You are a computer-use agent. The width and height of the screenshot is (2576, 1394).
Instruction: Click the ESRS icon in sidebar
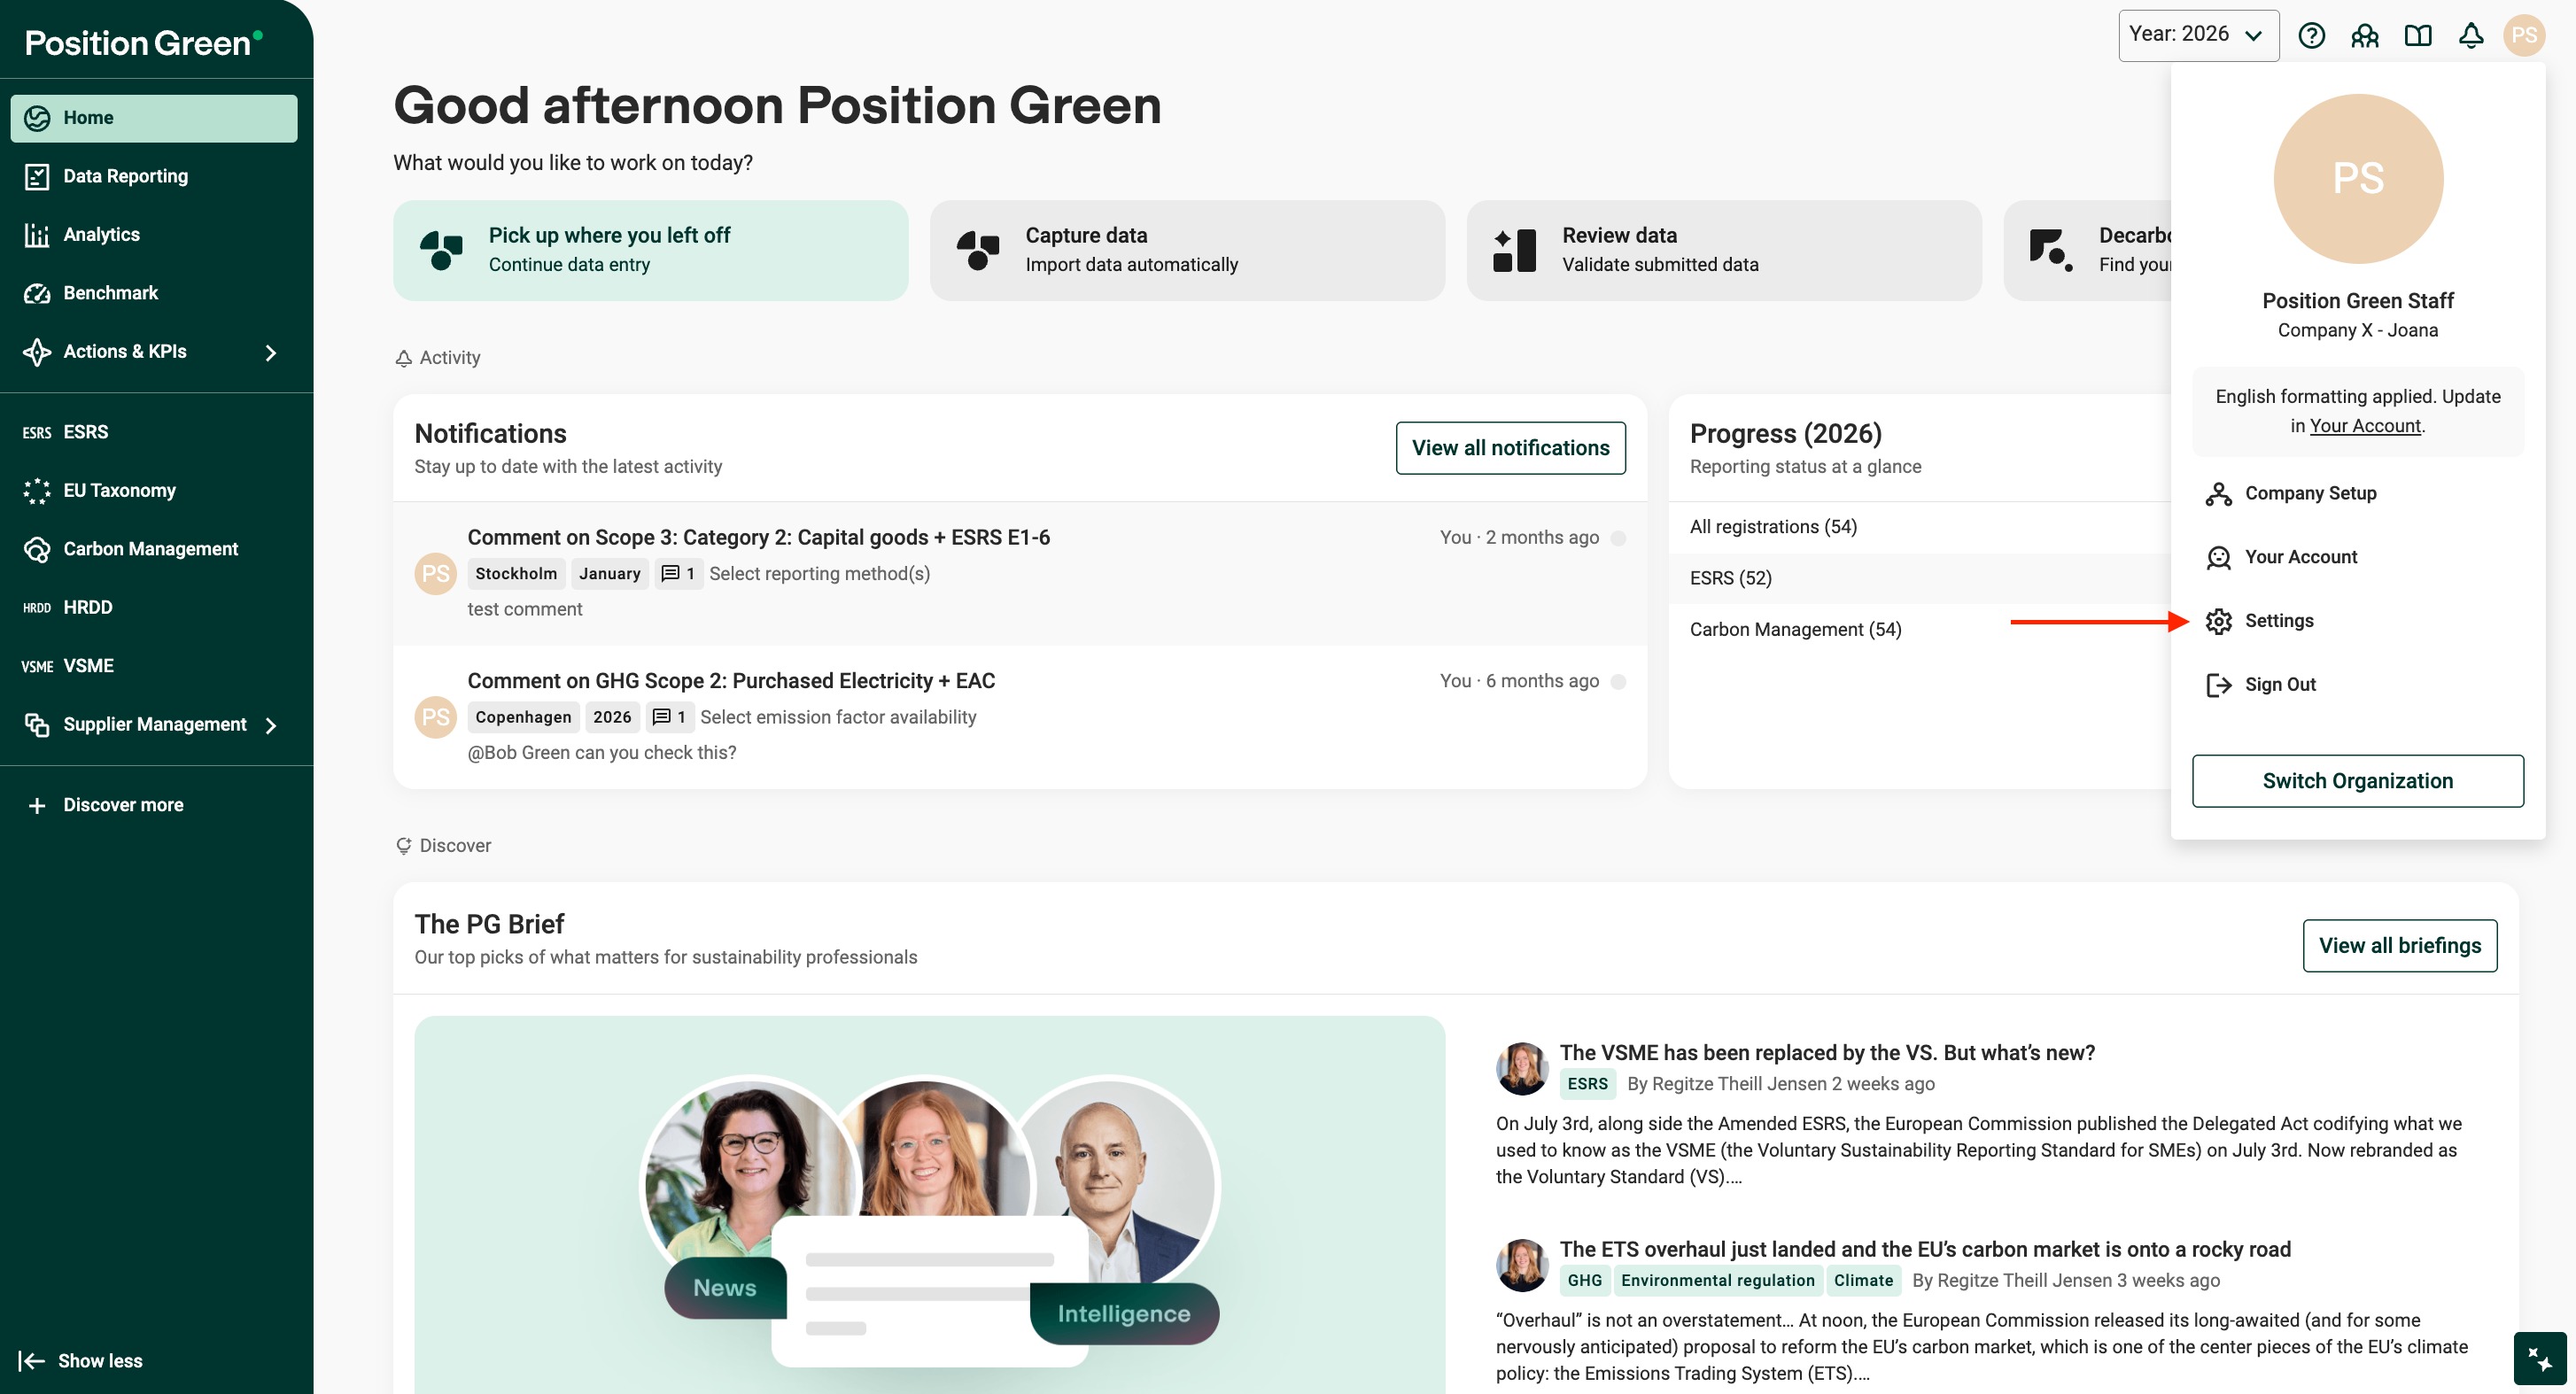tap(37, 433)
